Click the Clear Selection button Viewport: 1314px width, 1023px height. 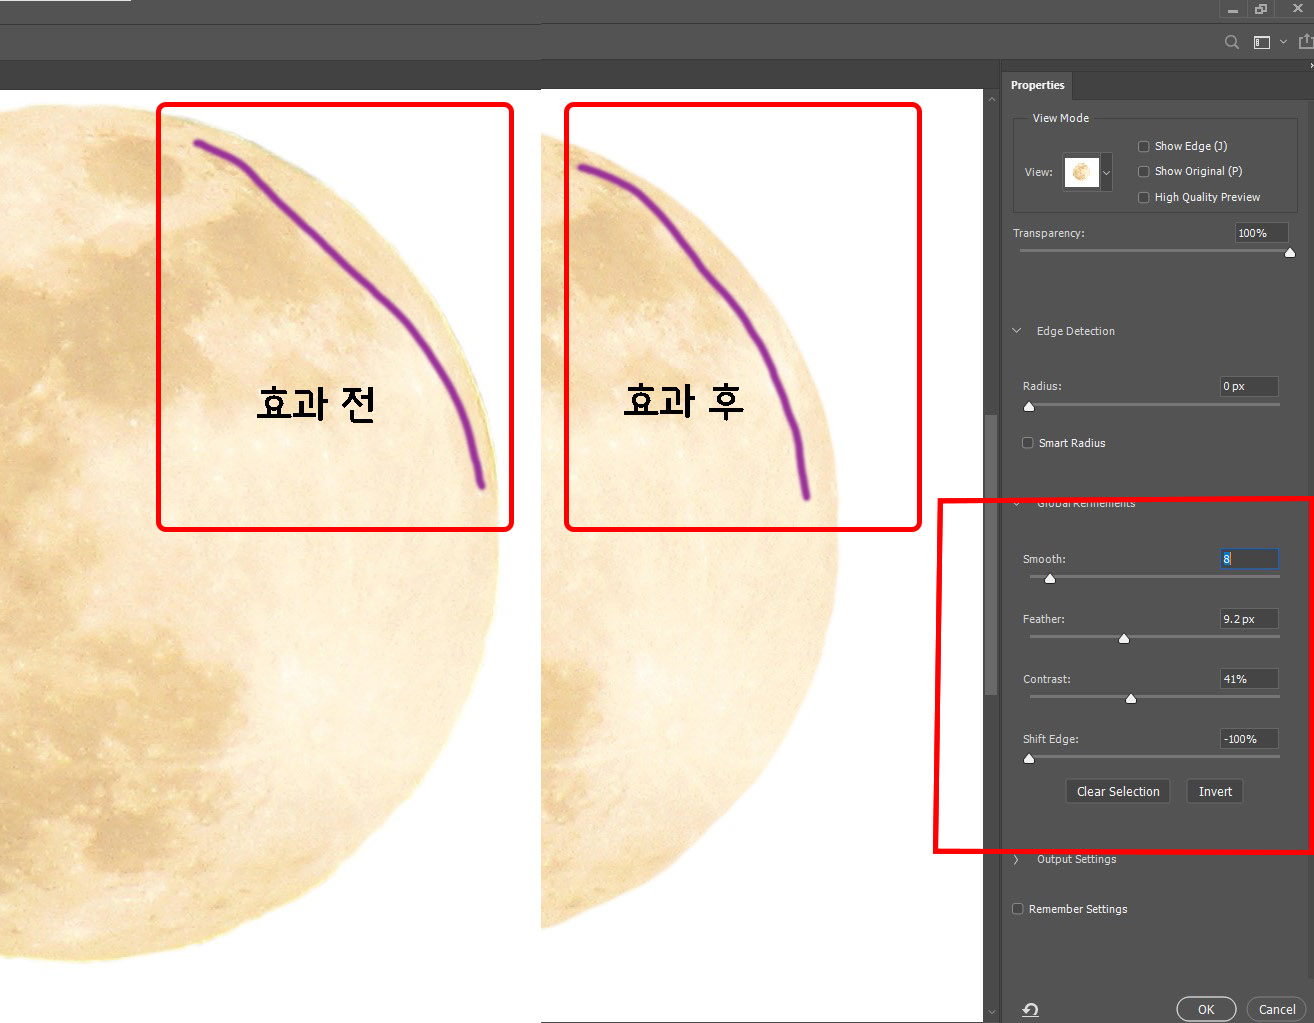(1118, 791)
